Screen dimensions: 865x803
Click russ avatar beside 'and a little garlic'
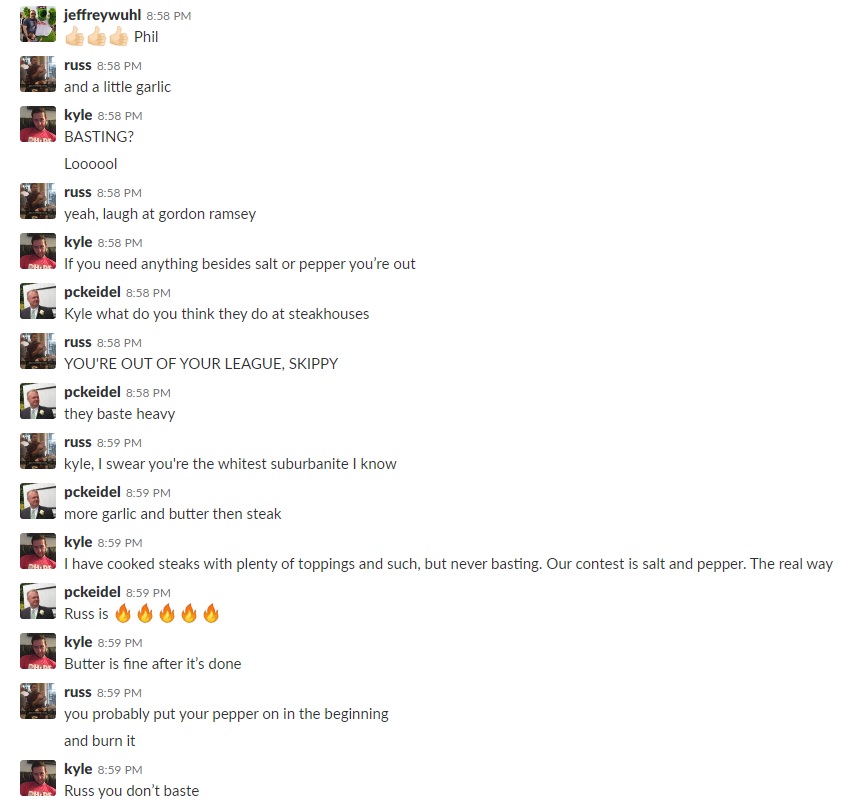38,74
